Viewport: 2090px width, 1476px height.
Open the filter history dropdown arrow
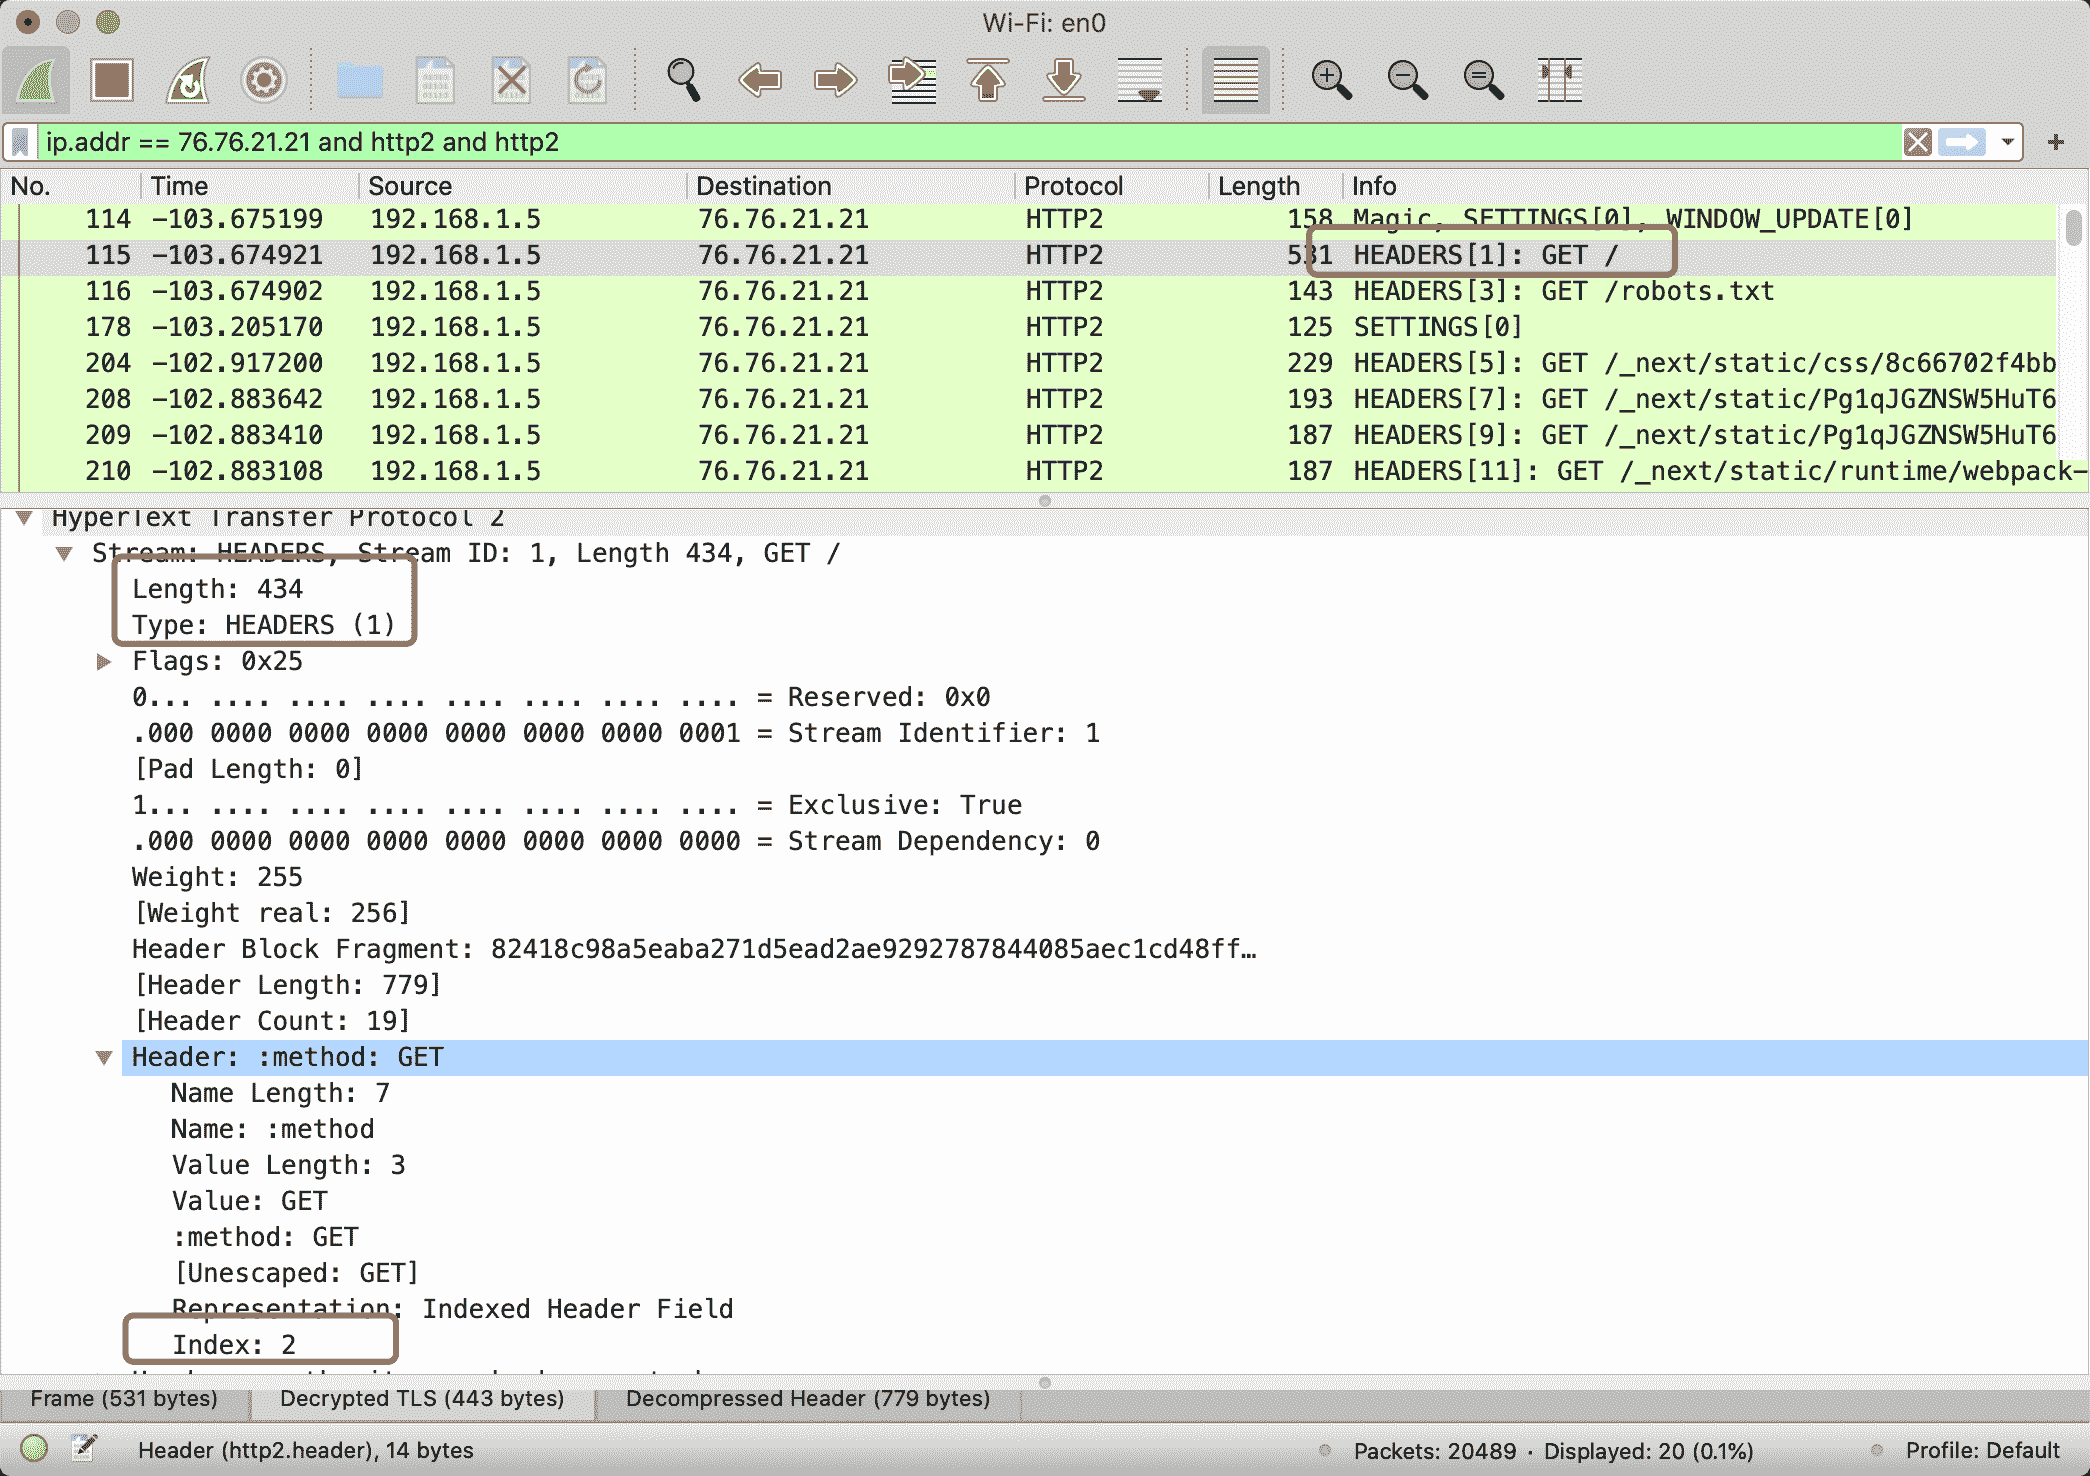coord(2007,142)
